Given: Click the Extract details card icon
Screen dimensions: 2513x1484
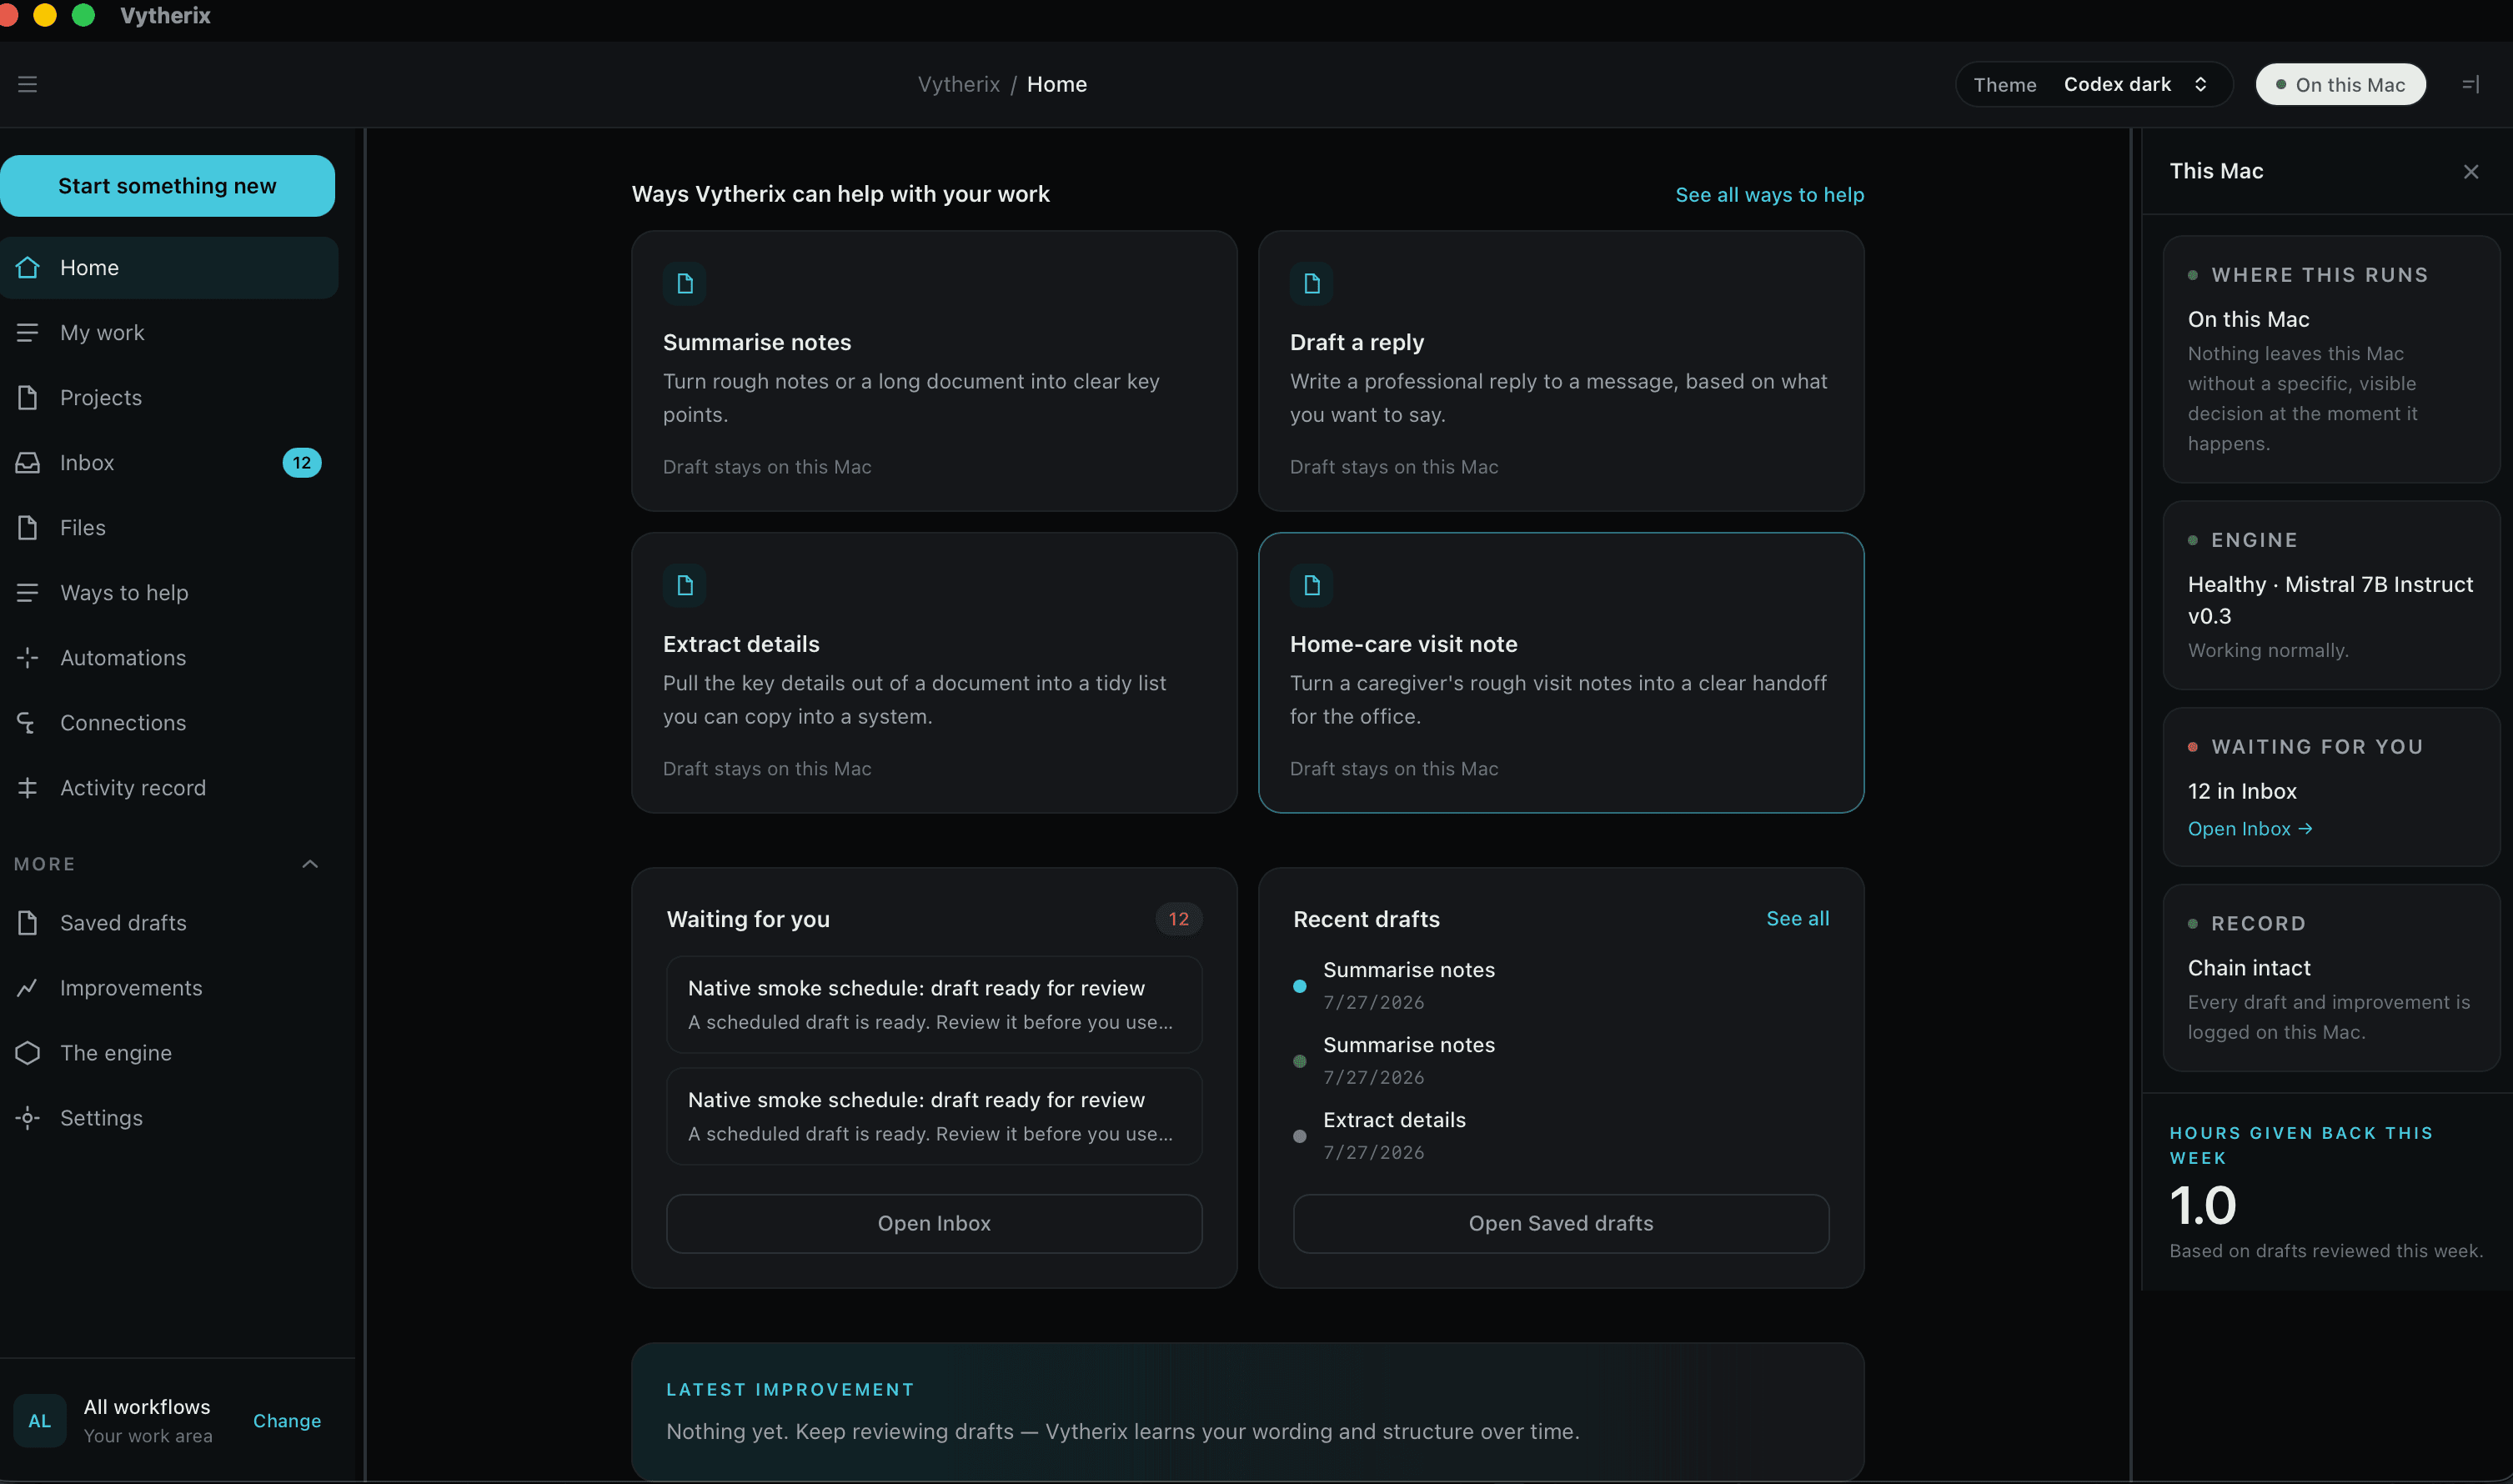Looking at the screenshot, I should 685,586.
